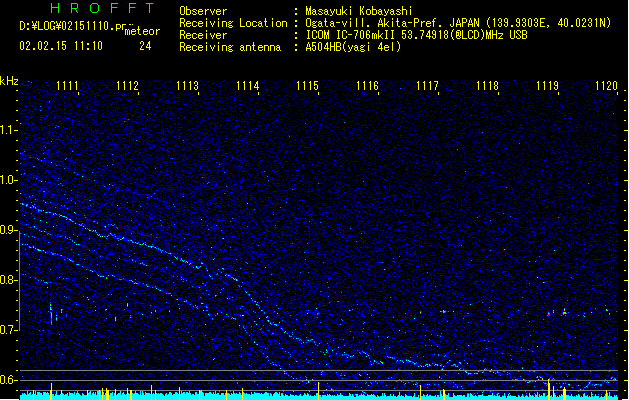Click the red meteor echo near 1111
Viewport: 629px width, 400px height.
[x=51, y=318]
